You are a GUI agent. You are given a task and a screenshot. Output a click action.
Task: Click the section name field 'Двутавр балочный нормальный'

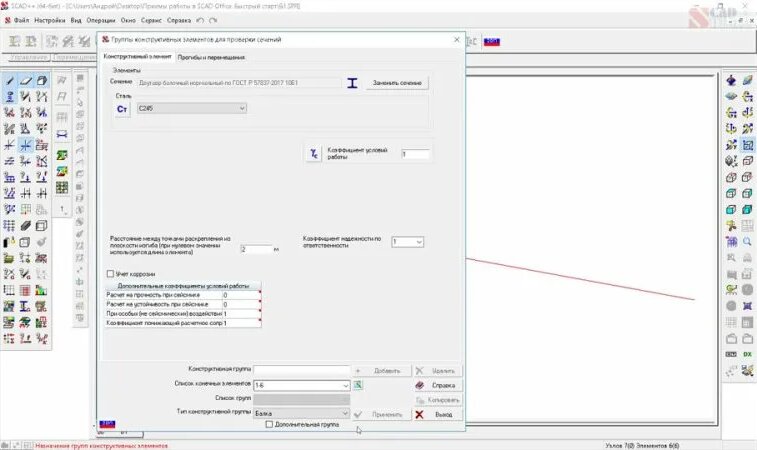(239, 83)
